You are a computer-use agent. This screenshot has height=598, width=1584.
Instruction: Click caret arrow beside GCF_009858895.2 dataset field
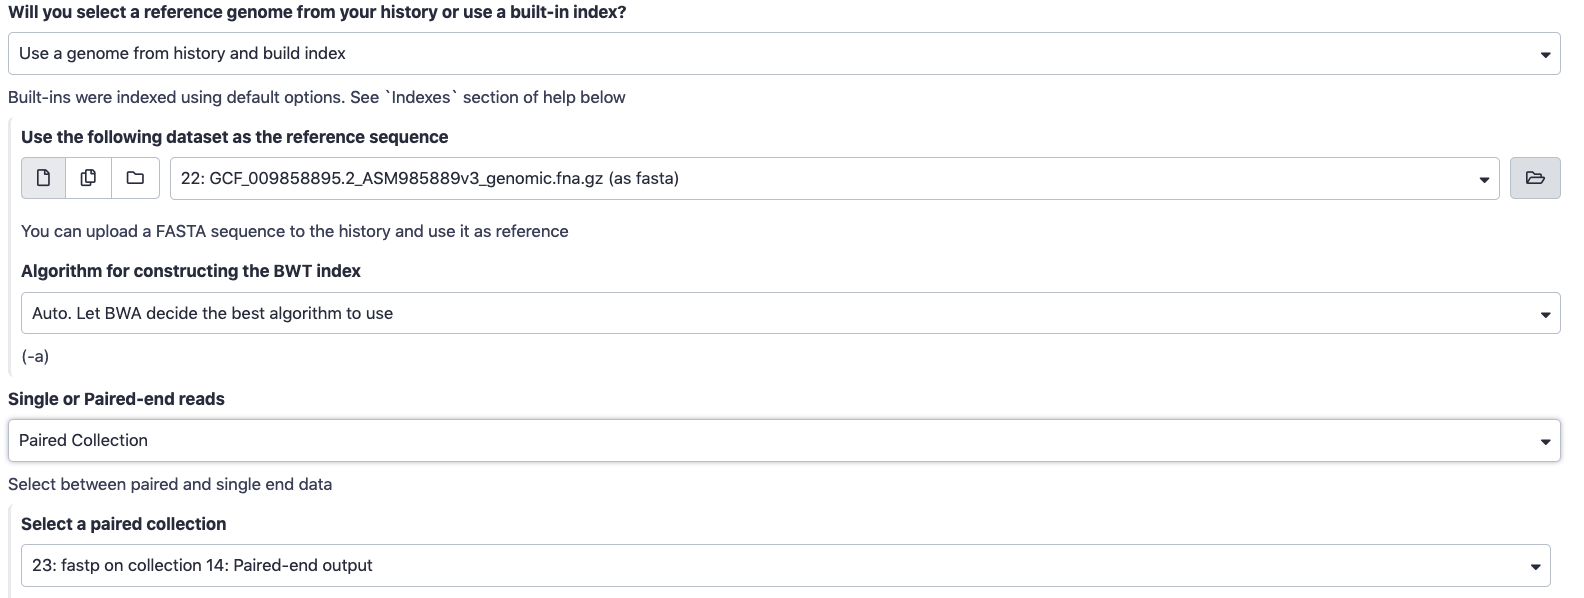pos(1484,180)
